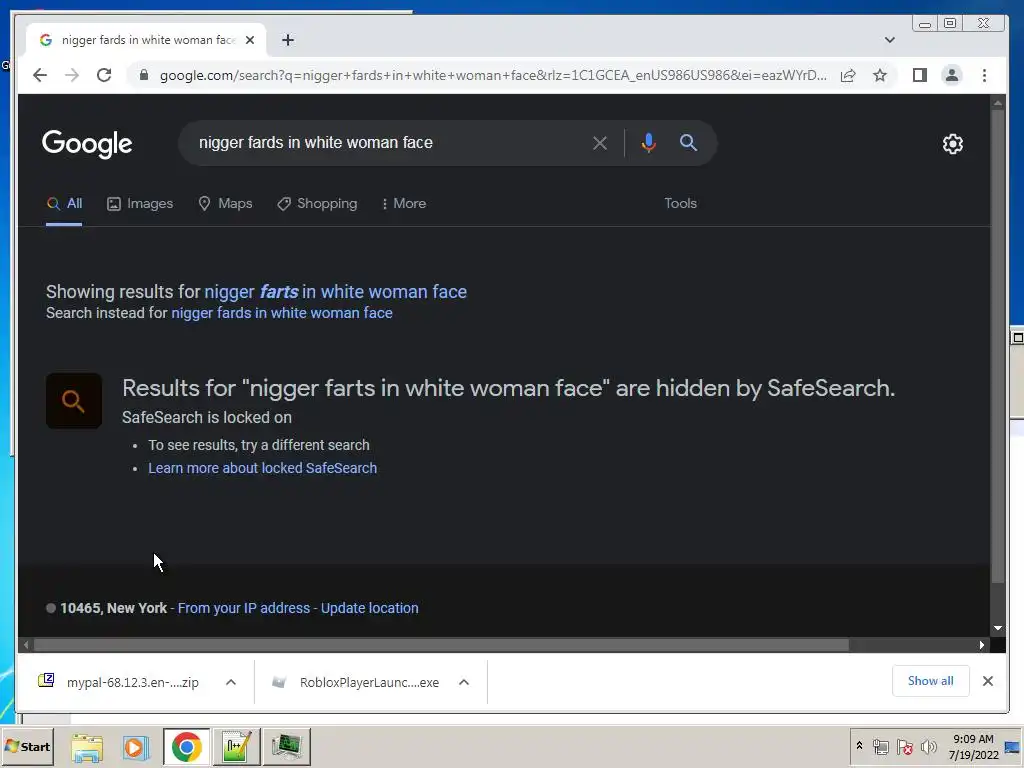
Task: Click the Chrome taskbar icon
Action: tap(187, 747)
